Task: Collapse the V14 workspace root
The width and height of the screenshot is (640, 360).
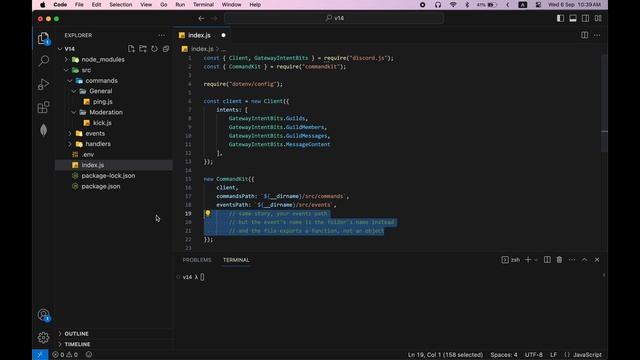Action: 60,49
